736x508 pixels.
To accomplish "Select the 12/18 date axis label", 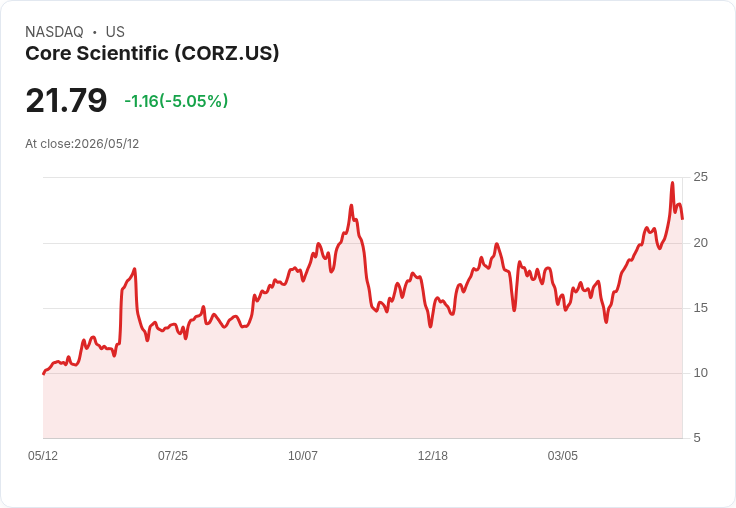I will [433, 455].
